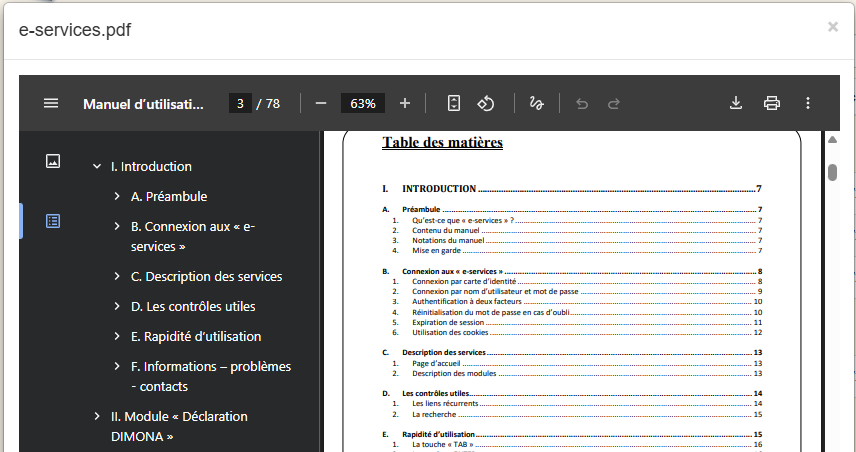Click the vertical scrollbar thumb
This screenshot has width=856, height=452.
click(832, 172)
